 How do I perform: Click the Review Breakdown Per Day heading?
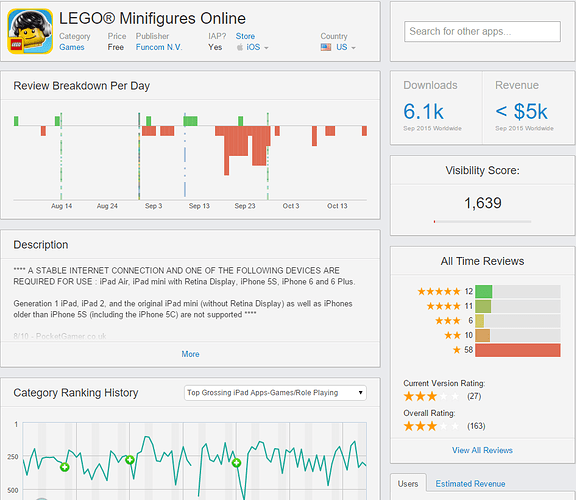click(x=82, y=86)
